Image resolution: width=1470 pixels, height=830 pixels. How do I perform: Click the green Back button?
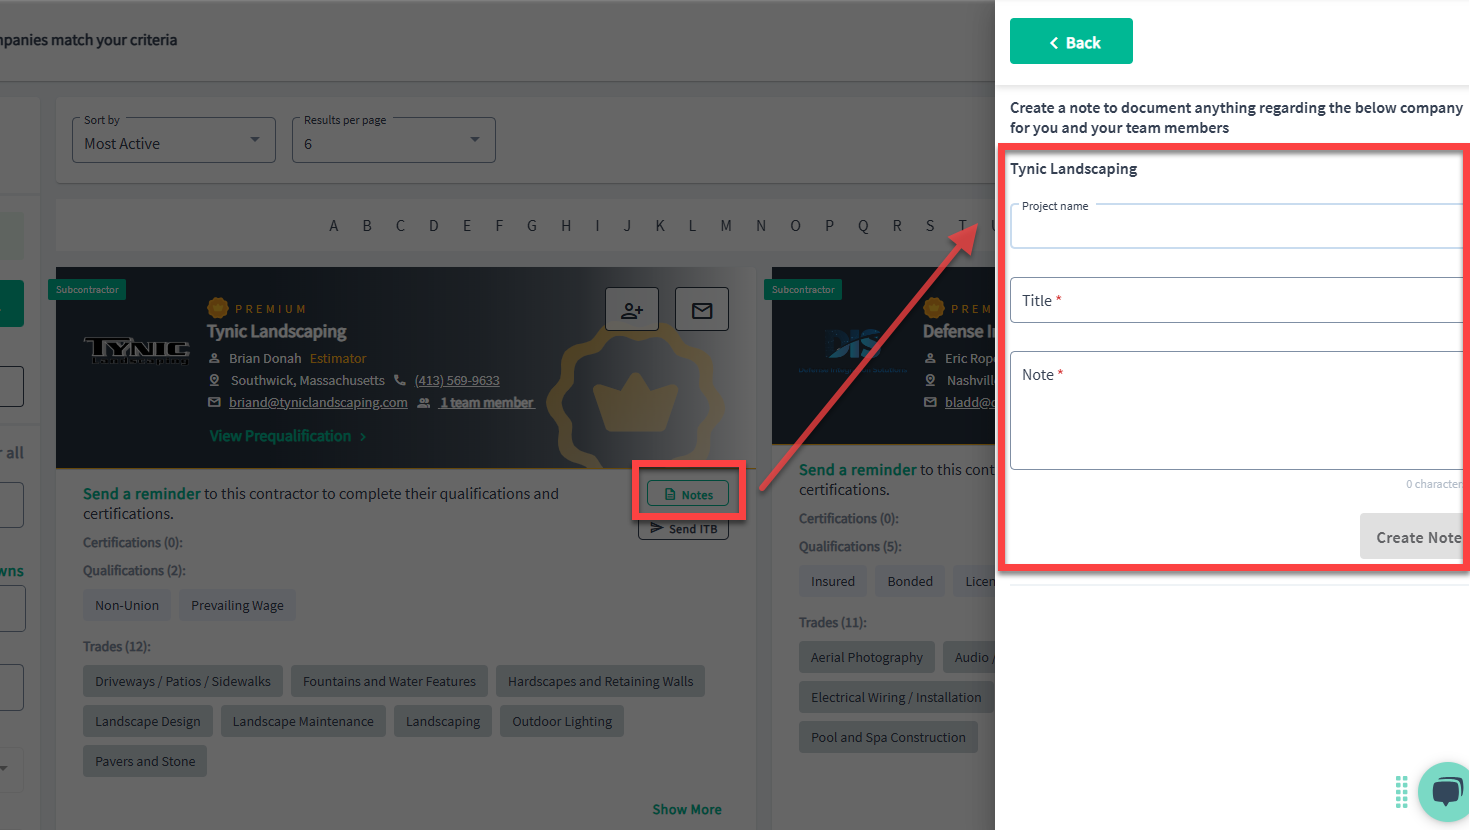point(1071,41)
